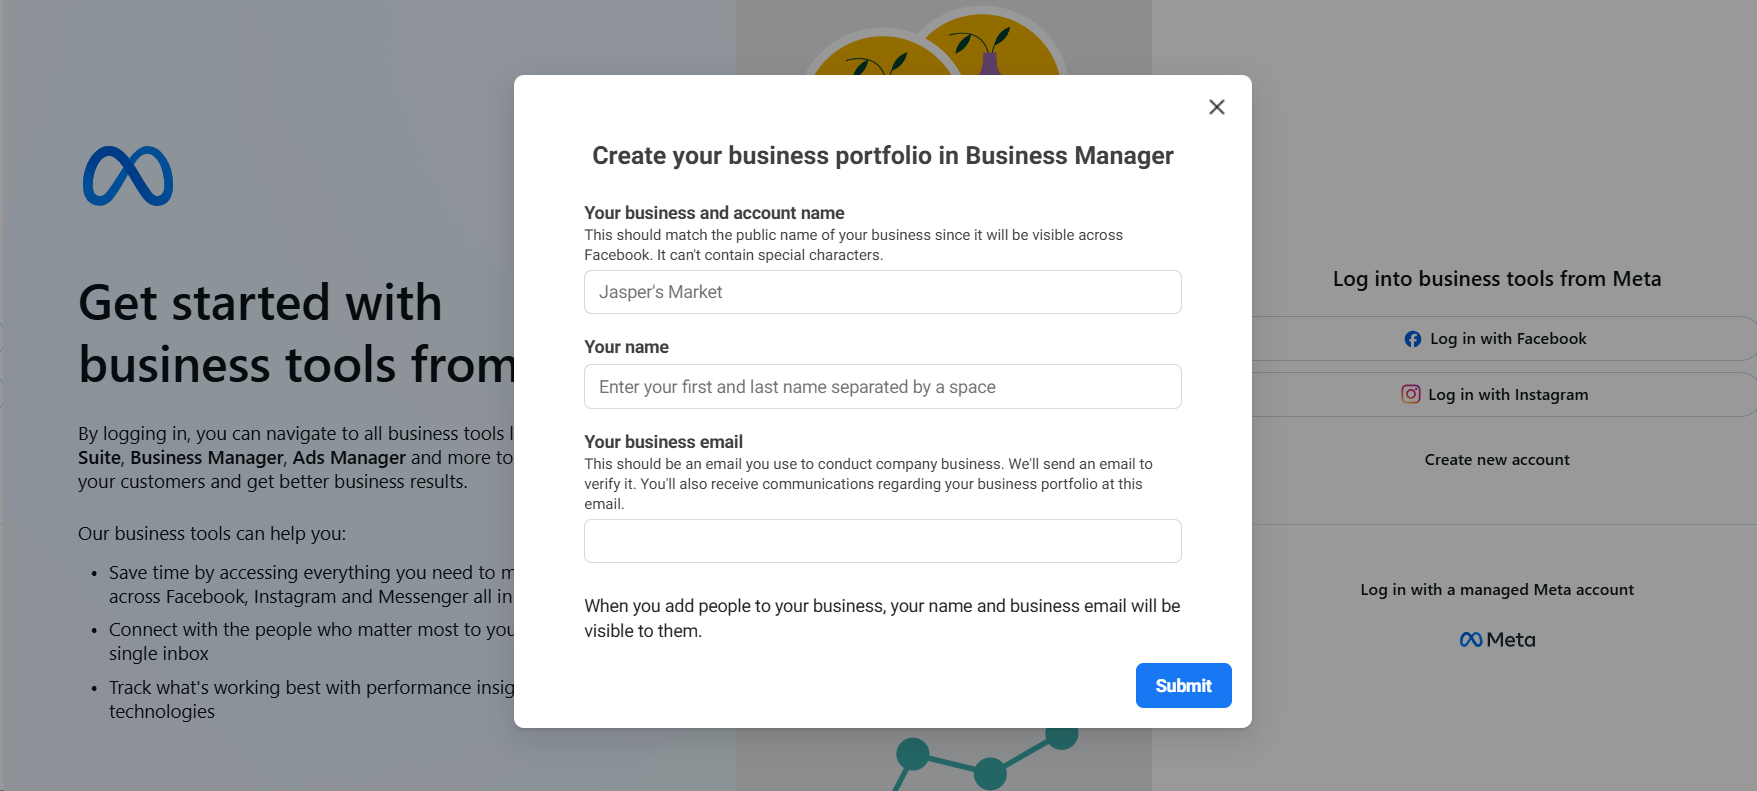Click the Your name input field

click(x=882, y=387)
